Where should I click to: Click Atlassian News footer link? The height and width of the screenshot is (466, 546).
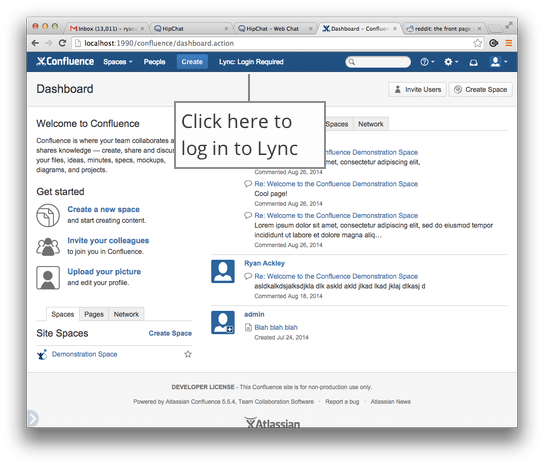(x=390, y=402)
